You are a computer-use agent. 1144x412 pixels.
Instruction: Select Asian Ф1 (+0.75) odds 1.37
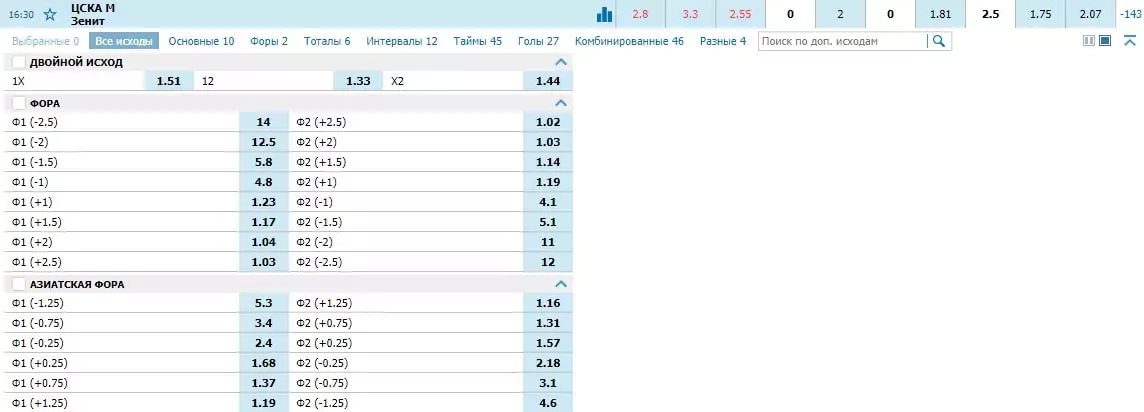(264, 383)
